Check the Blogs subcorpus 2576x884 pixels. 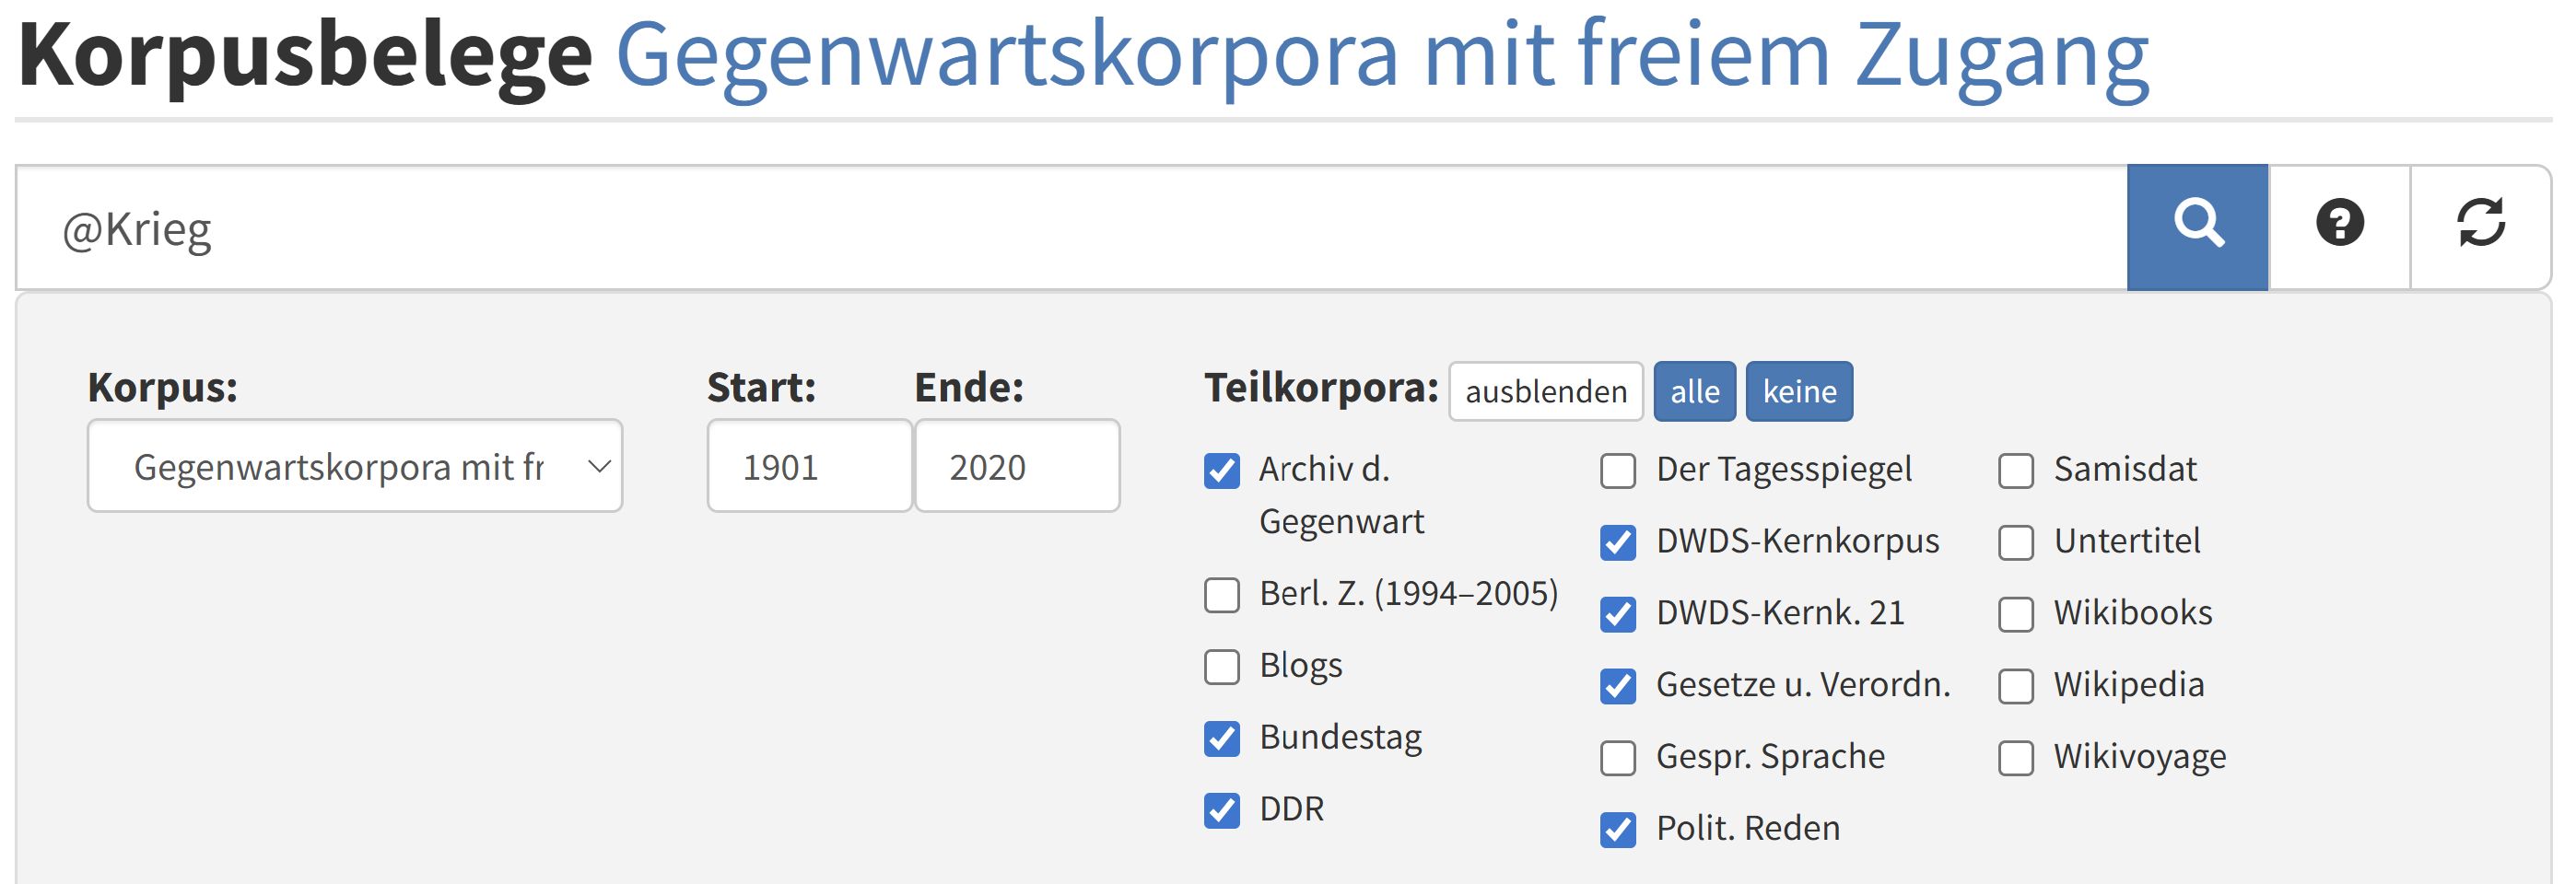pyautogui.click(x=1222, y=667)
